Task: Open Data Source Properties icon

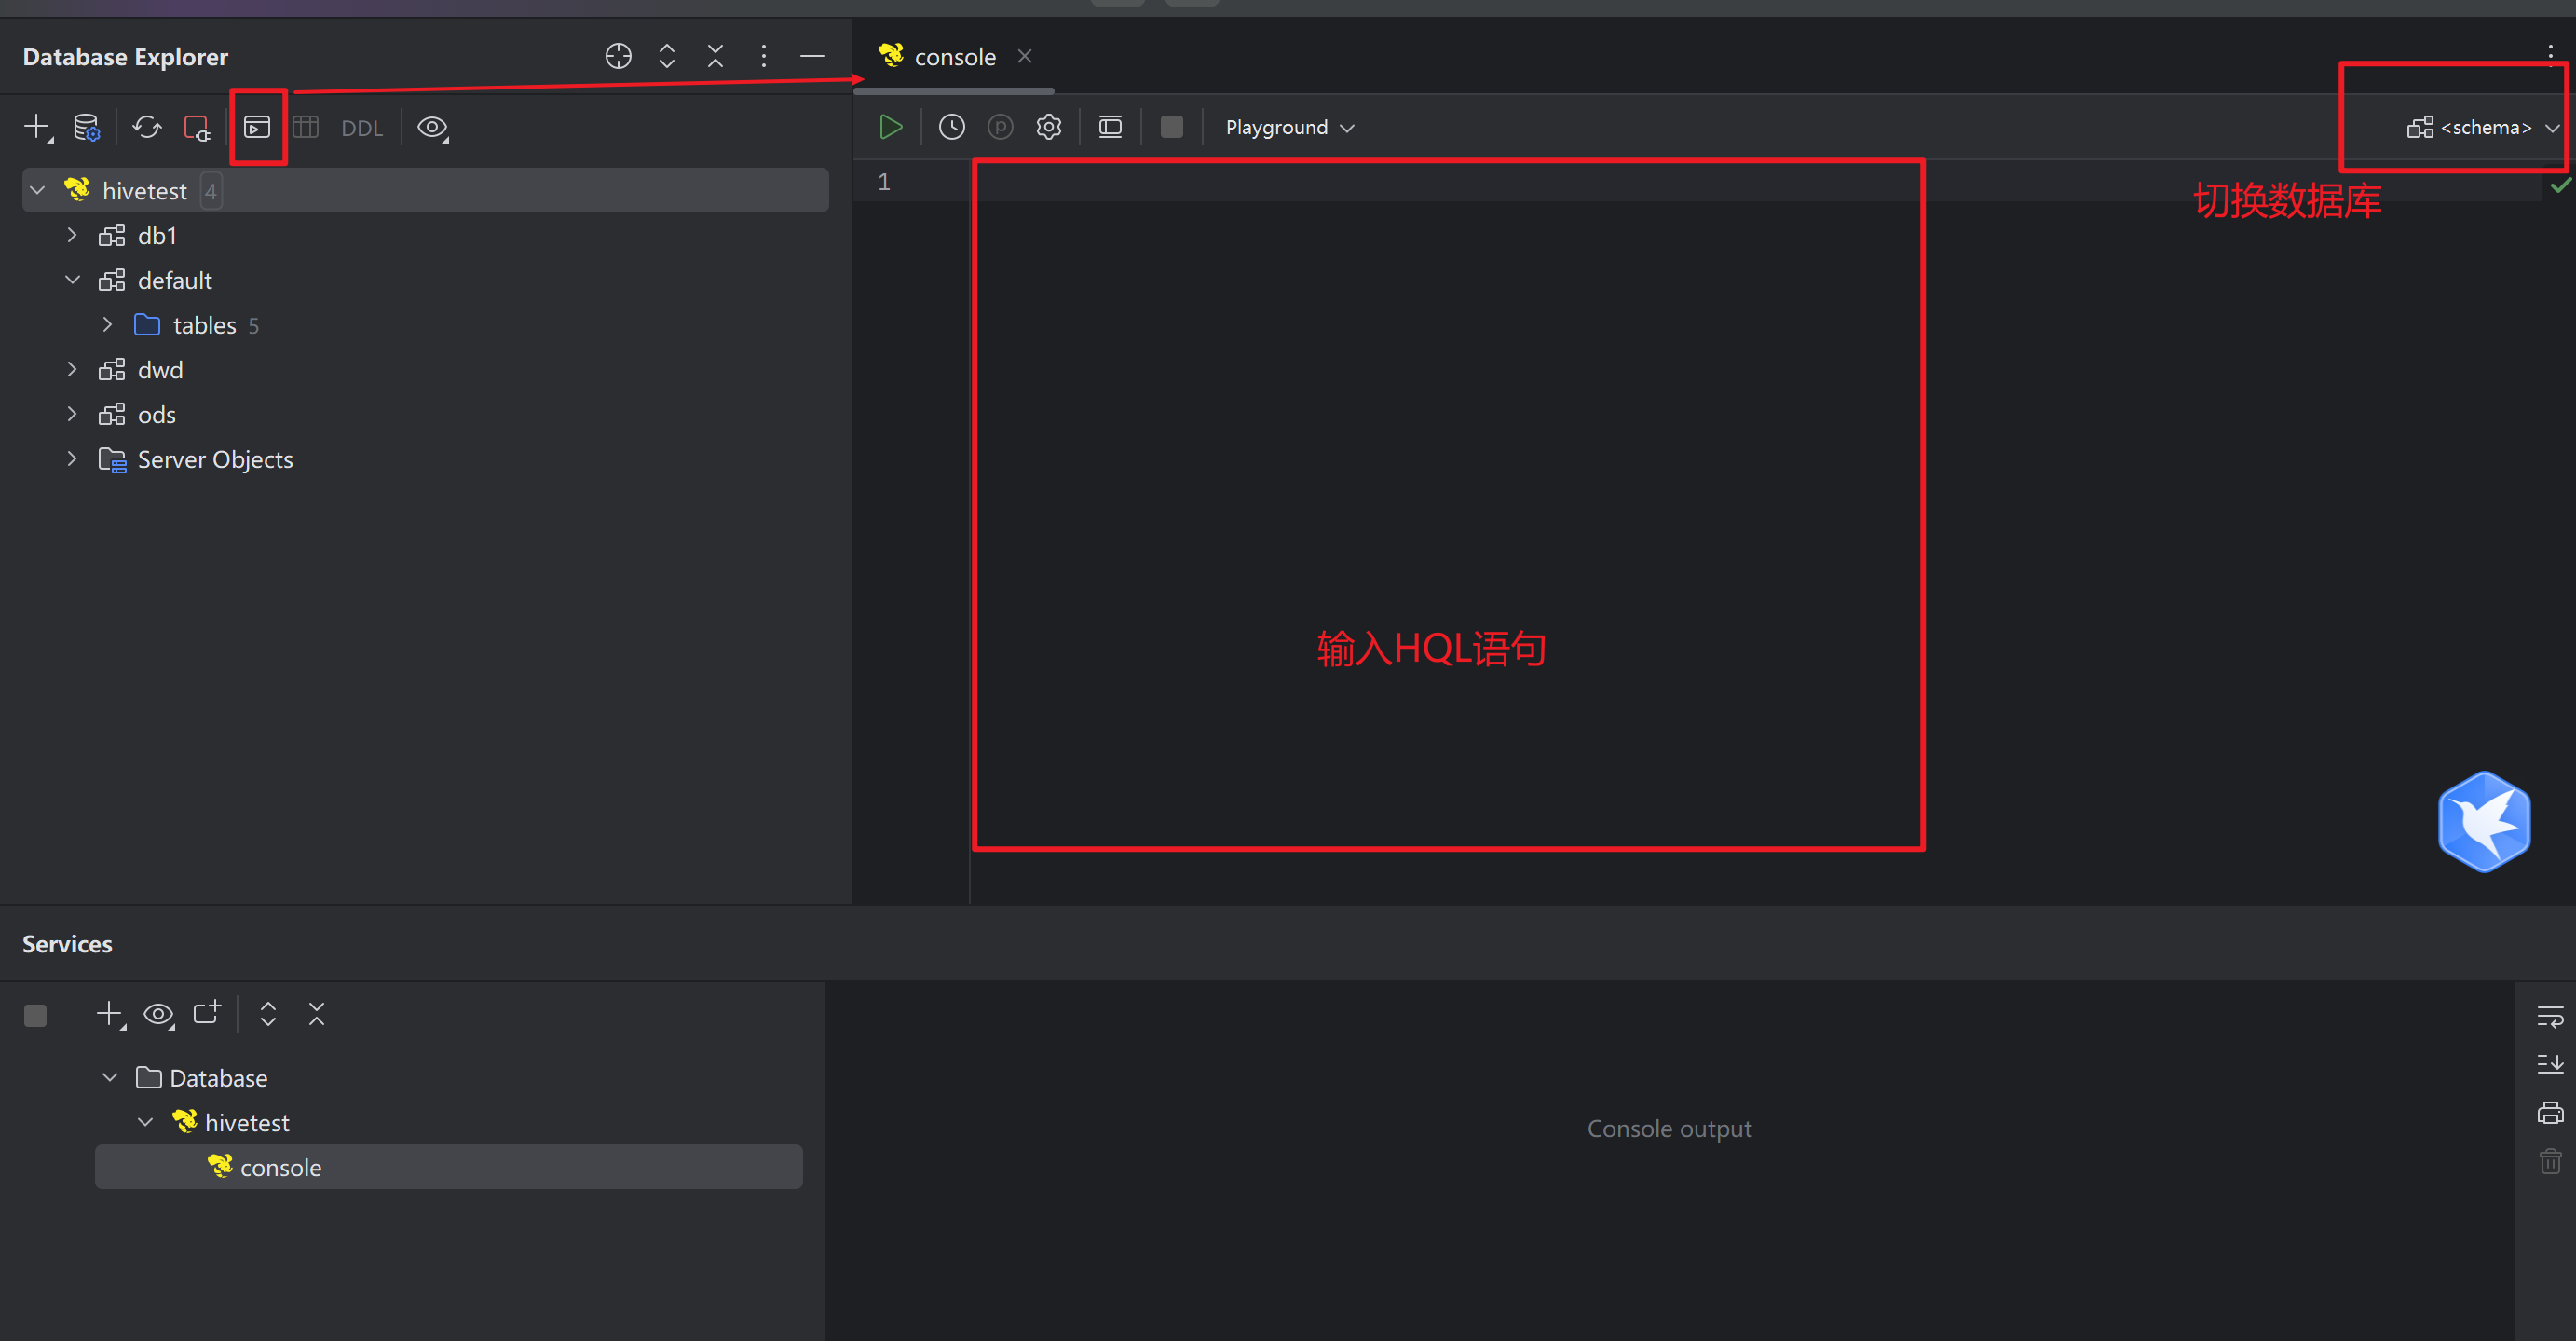Action: click(87, 127)
